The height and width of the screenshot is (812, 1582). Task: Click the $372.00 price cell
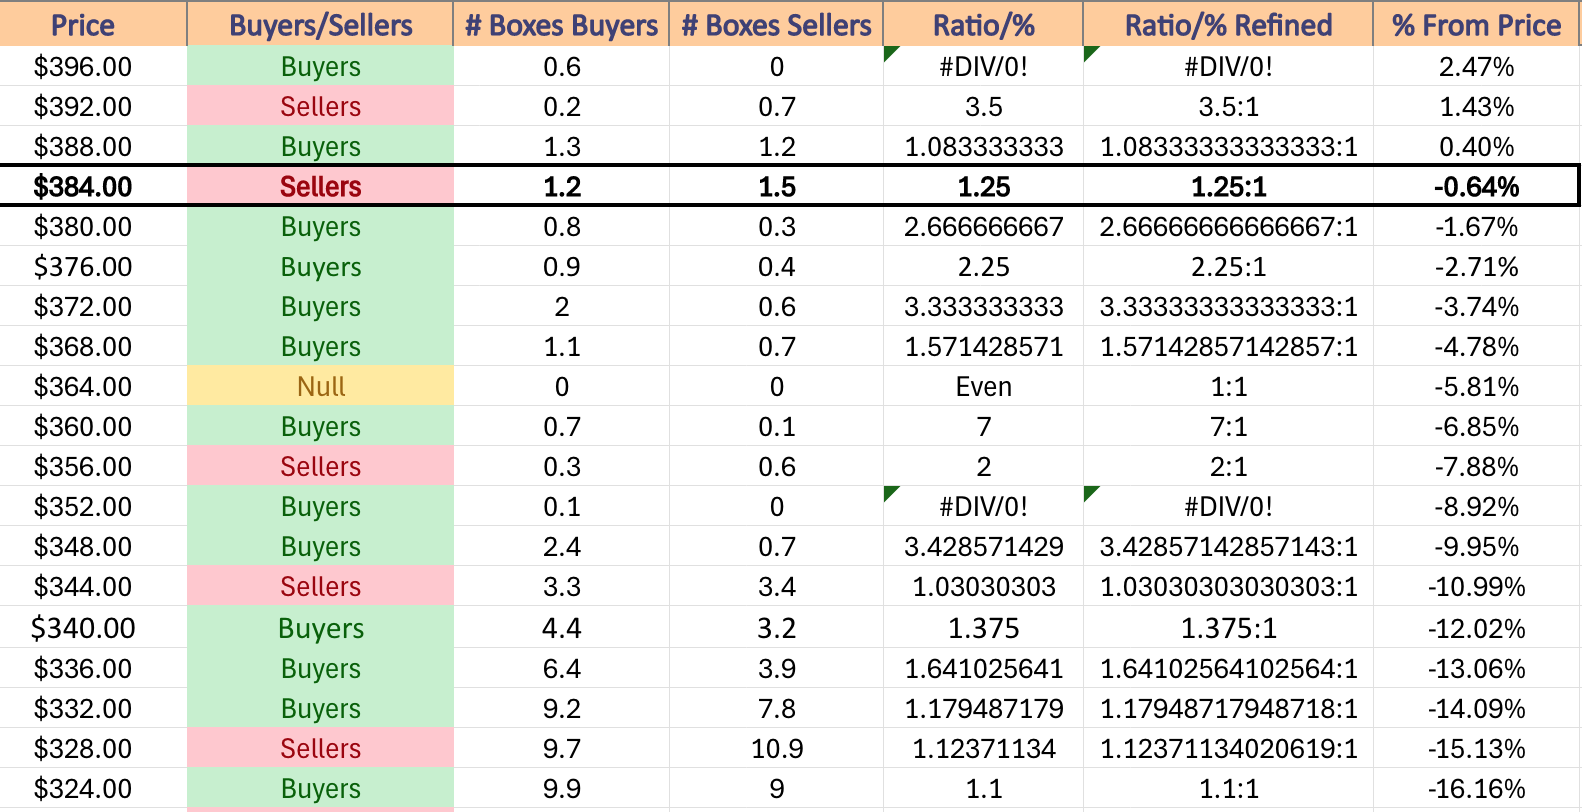click(93, 307)
